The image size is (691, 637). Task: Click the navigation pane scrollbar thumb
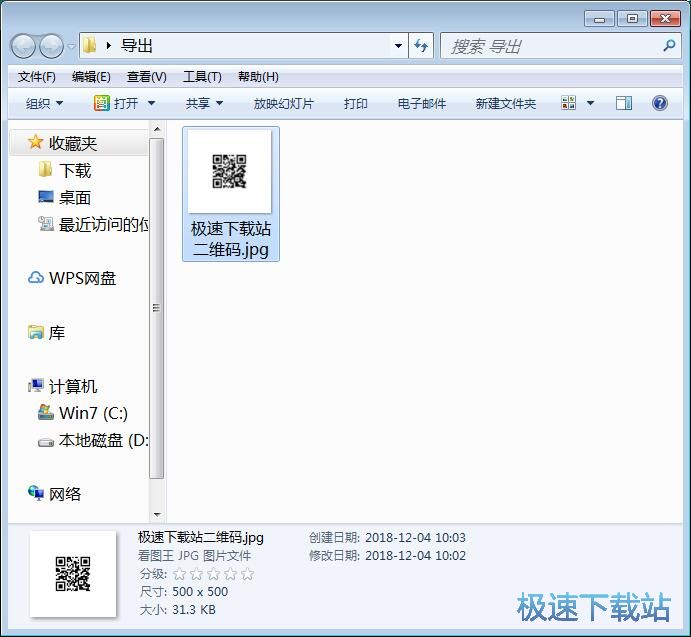point(156,308)
